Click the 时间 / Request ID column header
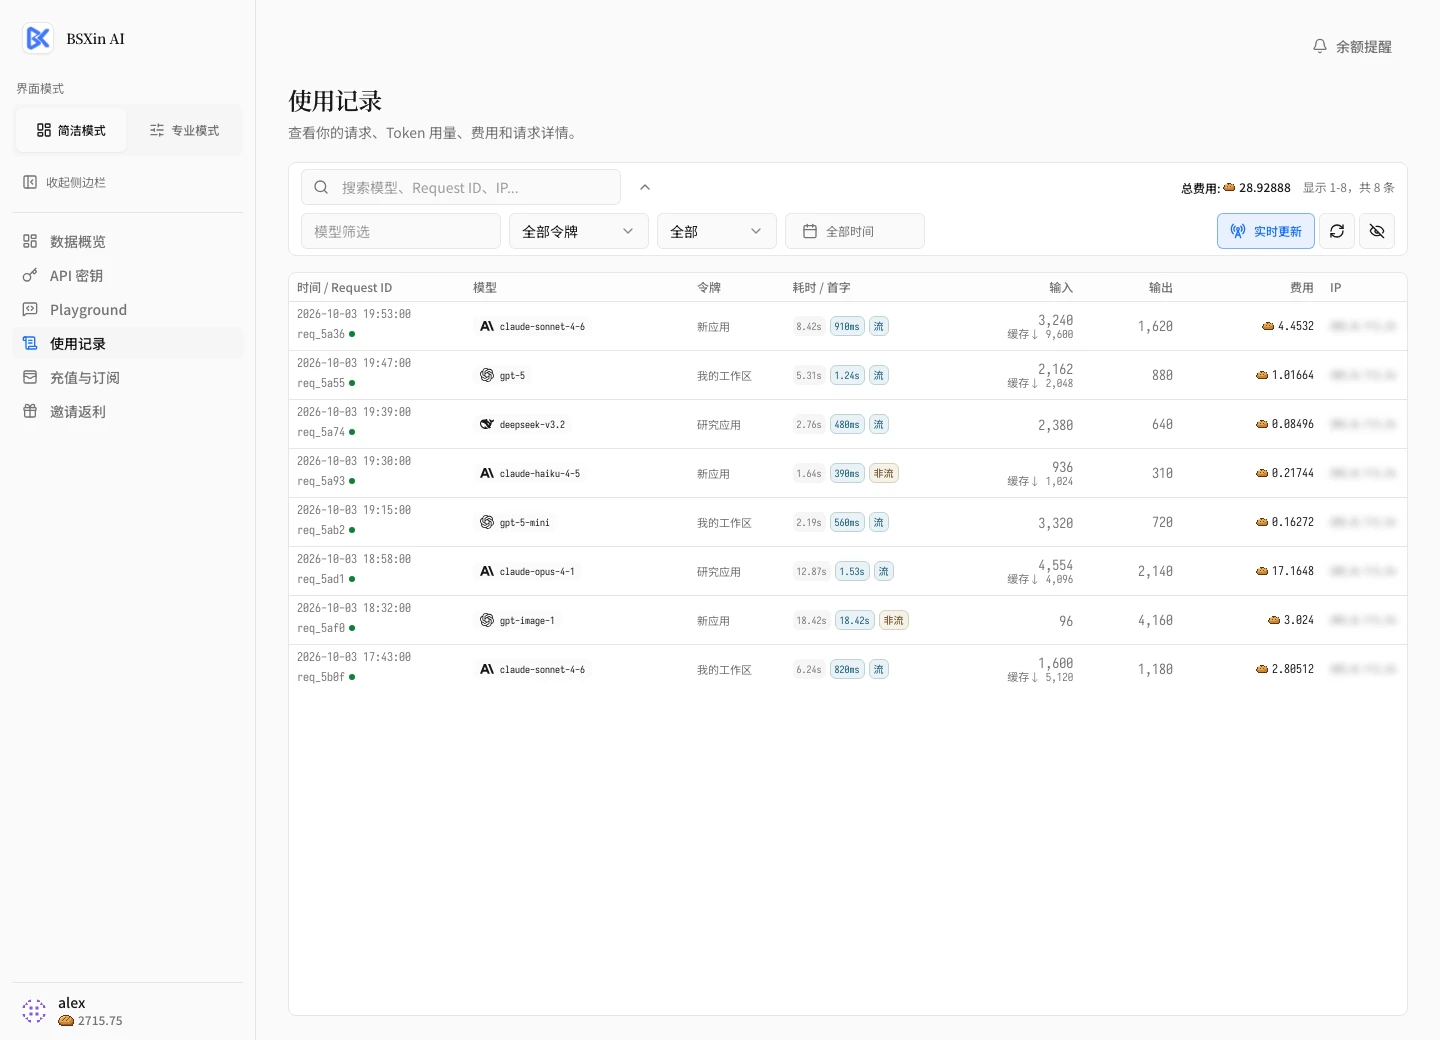Screen dimensions: 1440x1040 (345, 287)
